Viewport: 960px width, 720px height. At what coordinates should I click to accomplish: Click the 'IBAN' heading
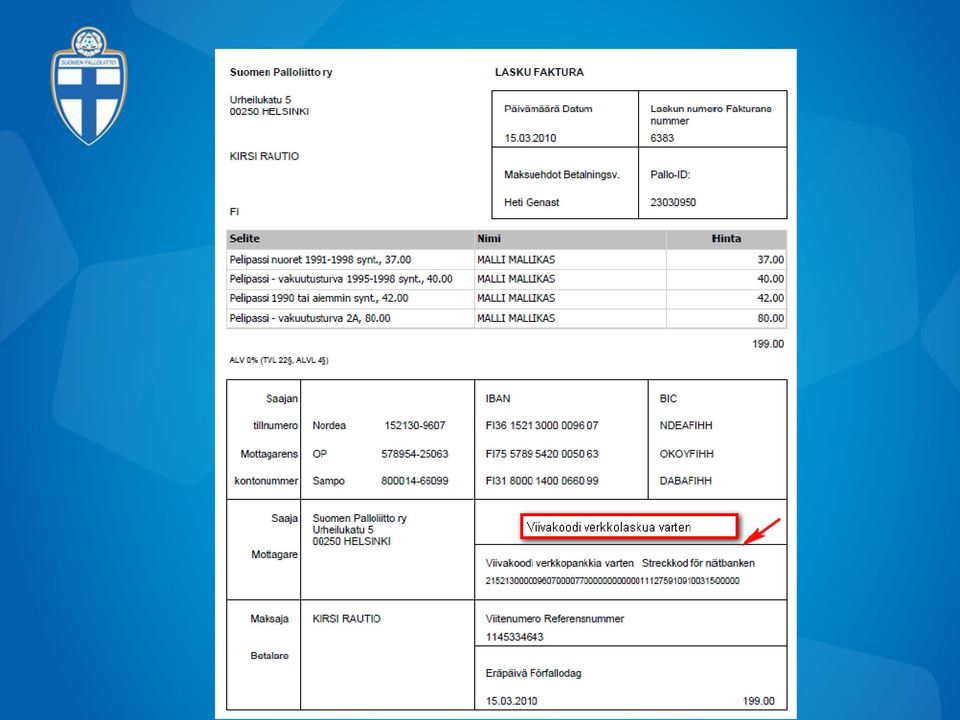[498, 399]
